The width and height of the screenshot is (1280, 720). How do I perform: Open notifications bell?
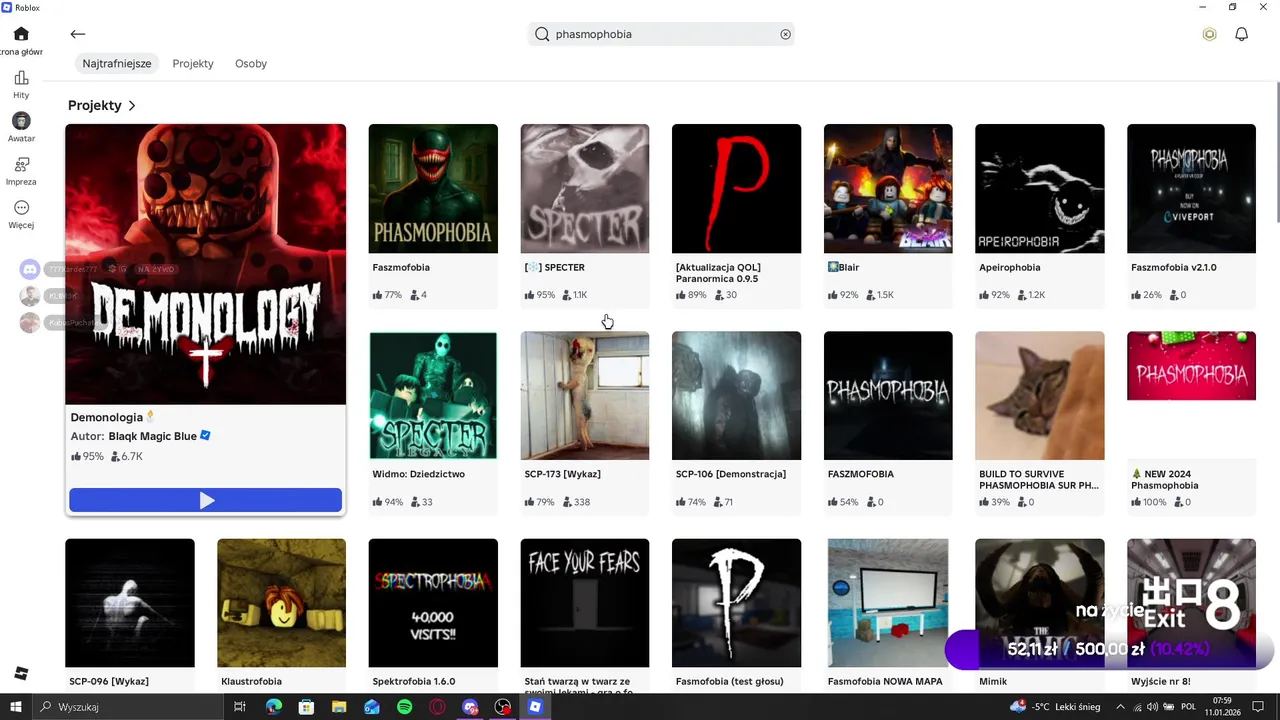coord(1241,34)
